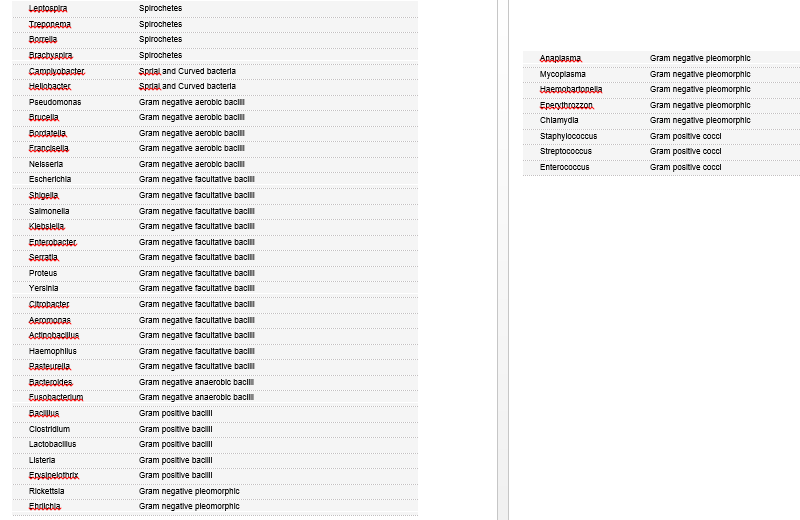The height and width of the screenshot is (520, 800).
Task: Click the word Leptospira in the table
Action: (48, 8)
